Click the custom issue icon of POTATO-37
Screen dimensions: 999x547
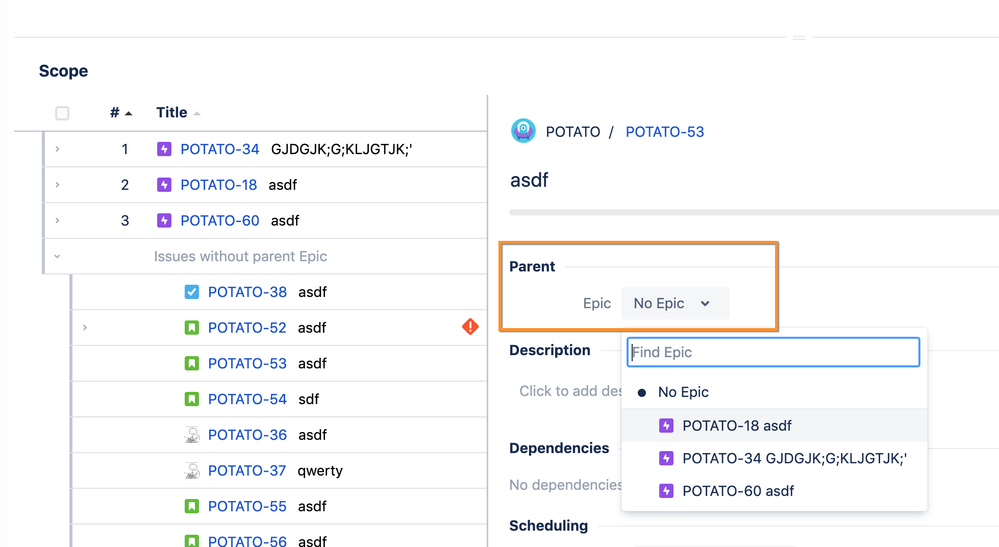point(192,470)
